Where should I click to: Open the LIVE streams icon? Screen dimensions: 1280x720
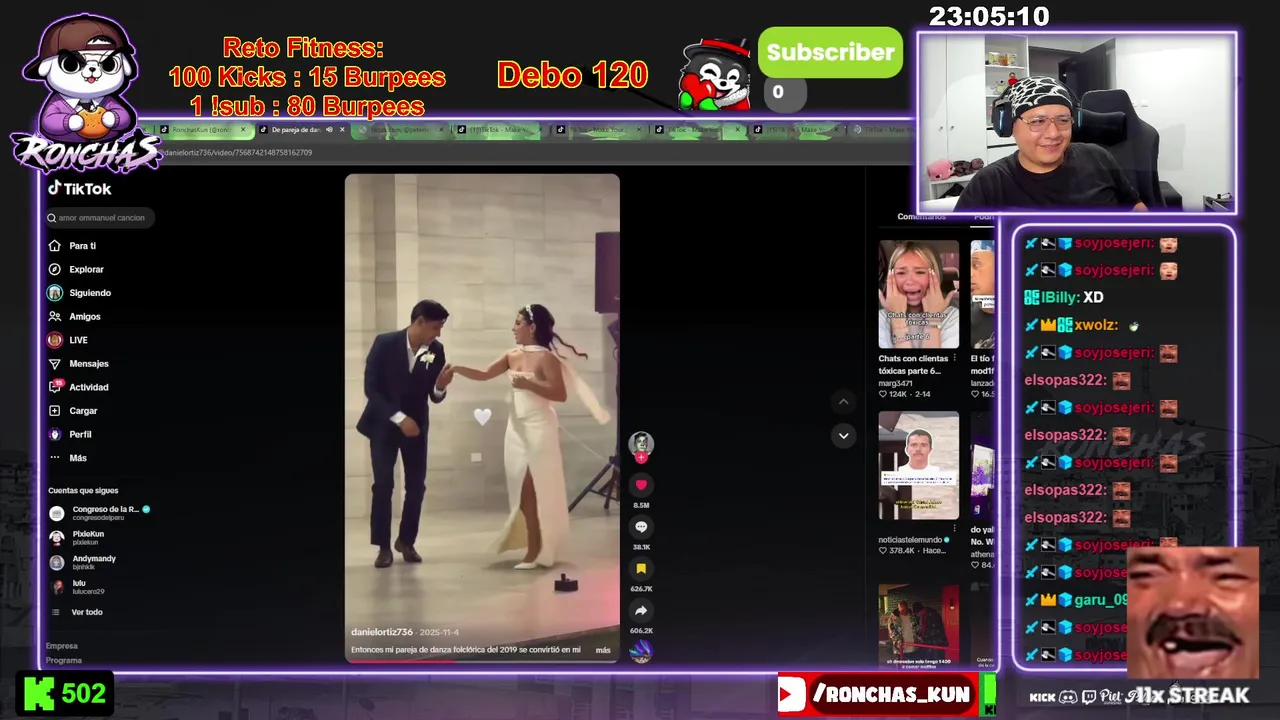click(x=54, y=340)
